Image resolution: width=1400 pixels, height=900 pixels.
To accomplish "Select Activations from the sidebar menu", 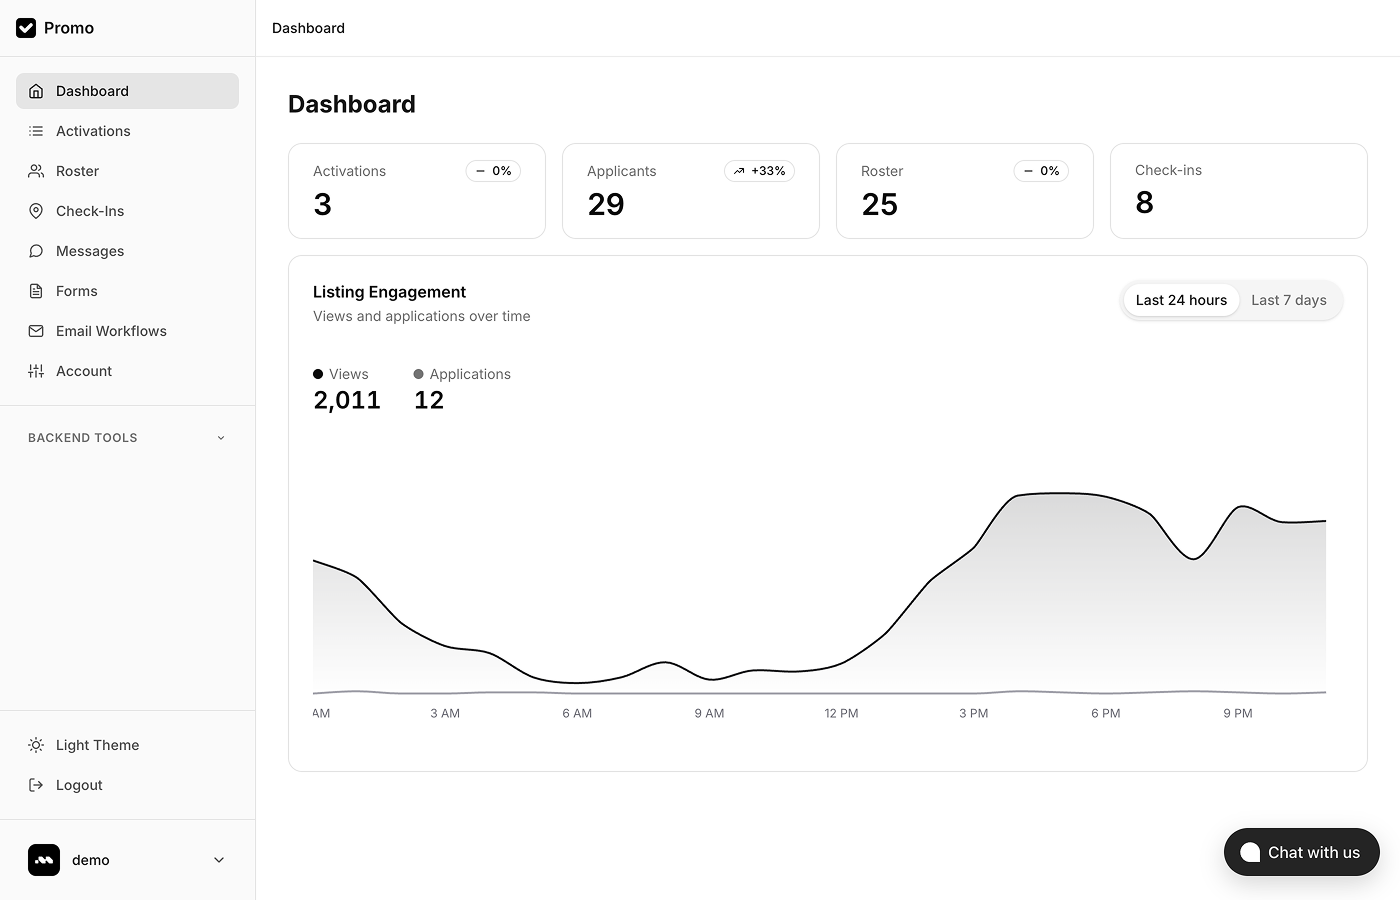I will (x=93, y=131).
